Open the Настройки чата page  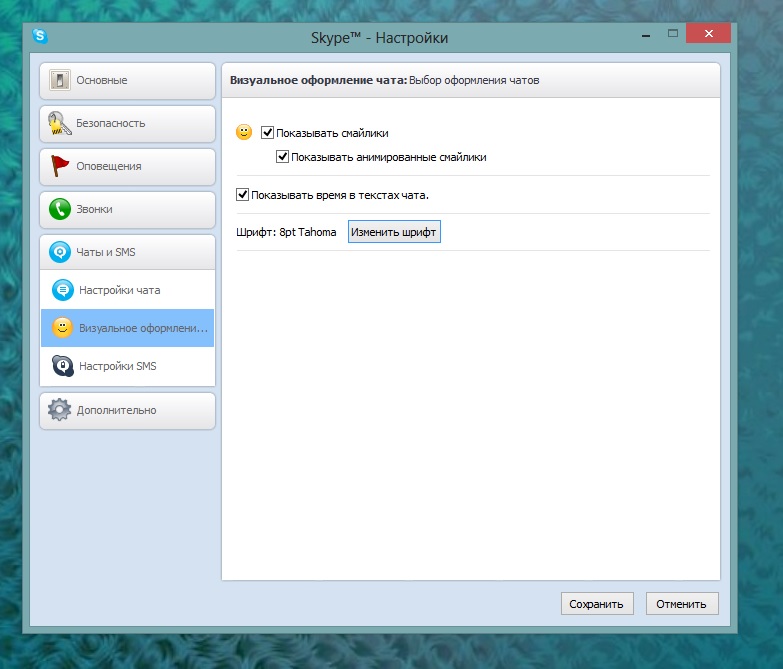(119, 290)
